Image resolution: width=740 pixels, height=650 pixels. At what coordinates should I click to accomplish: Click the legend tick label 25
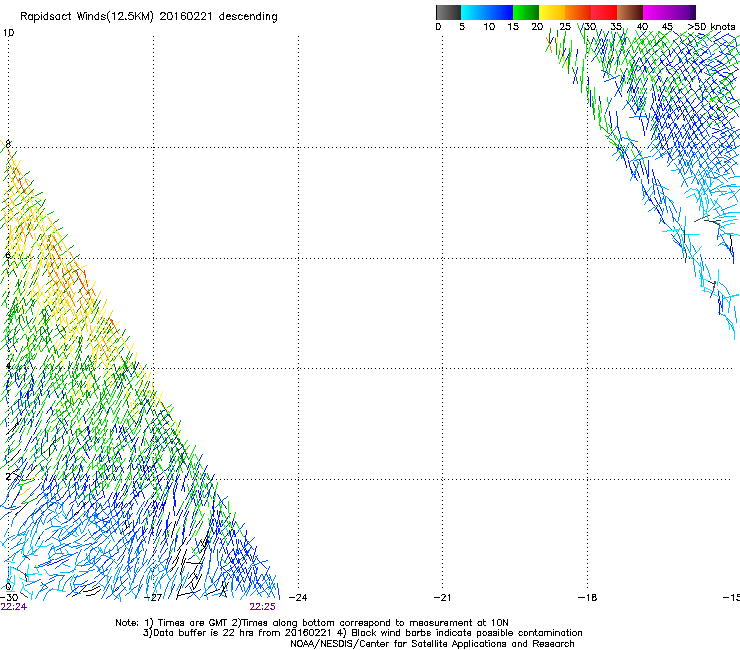point(565,27)
